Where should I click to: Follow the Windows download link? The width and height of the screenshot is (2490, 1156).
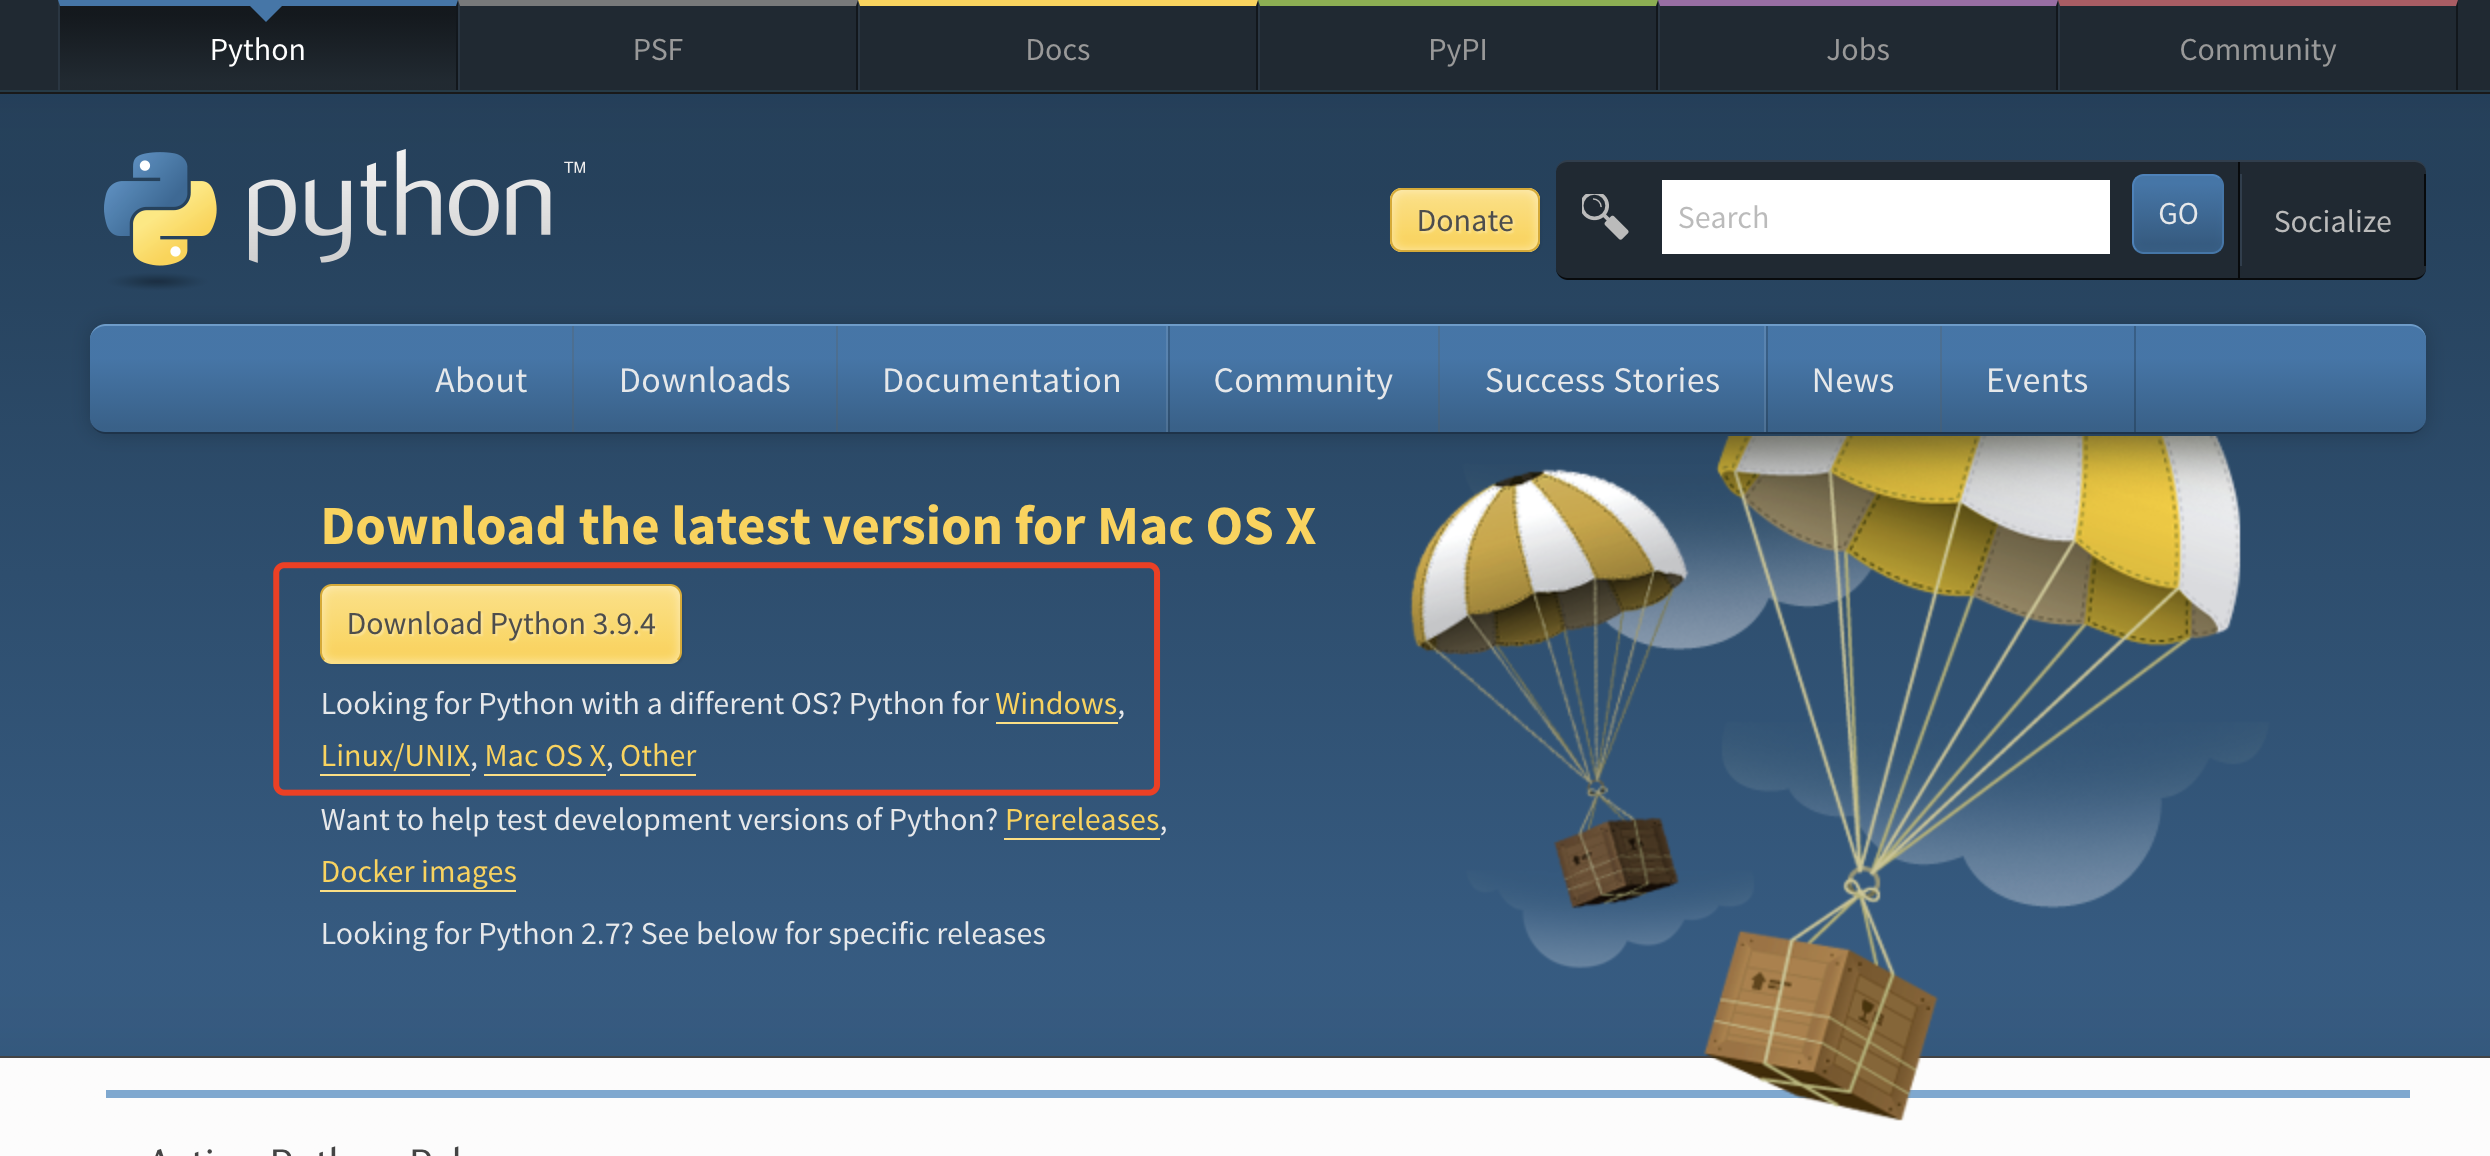point(1056,704)
